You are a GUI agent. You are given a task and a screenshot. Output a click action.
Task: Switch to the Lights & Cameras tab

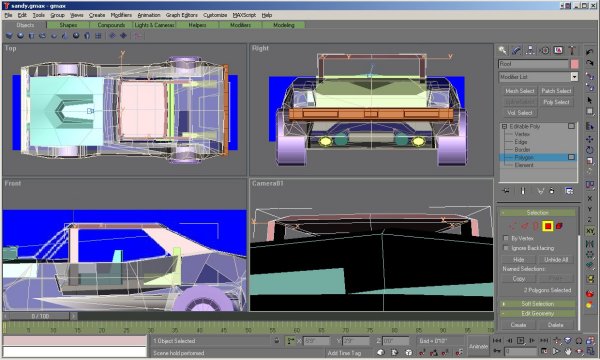(x=154, y=25)
